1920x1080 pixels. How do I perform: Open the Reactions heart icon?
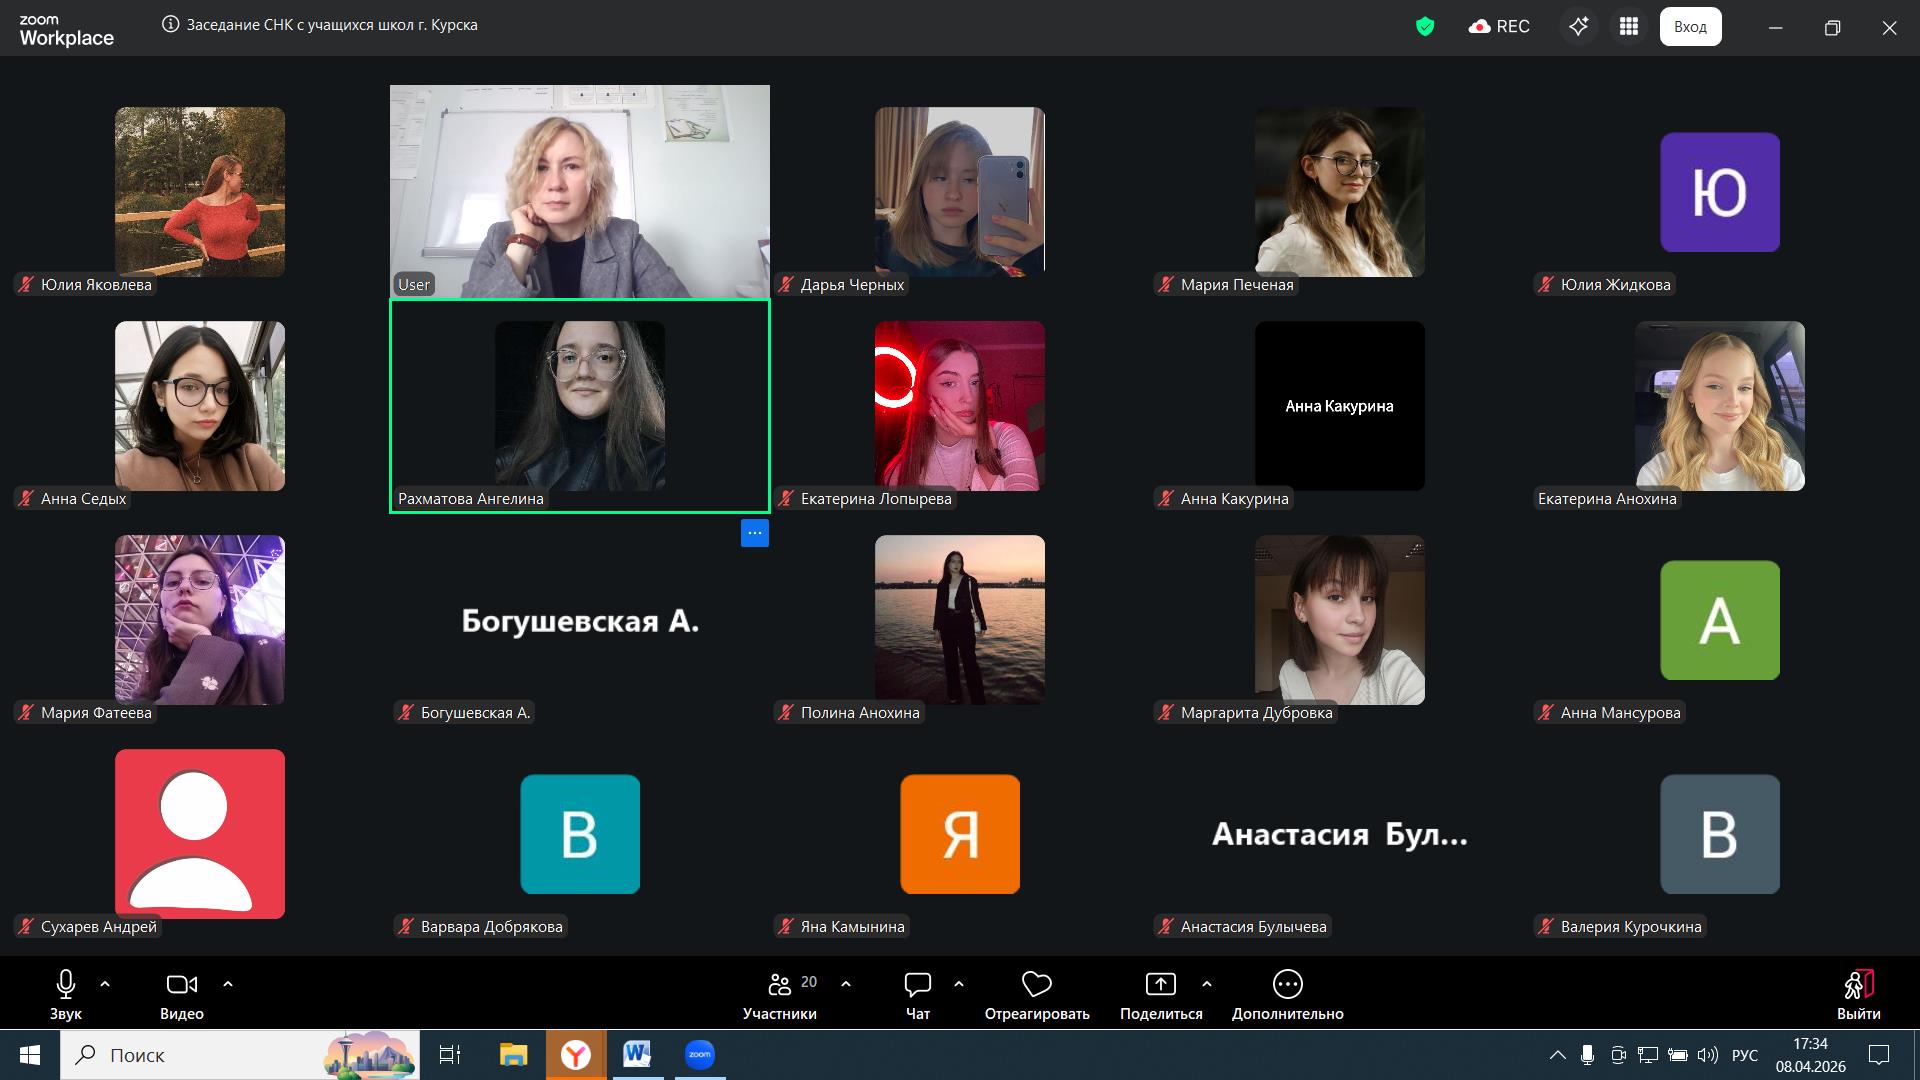1036,985
